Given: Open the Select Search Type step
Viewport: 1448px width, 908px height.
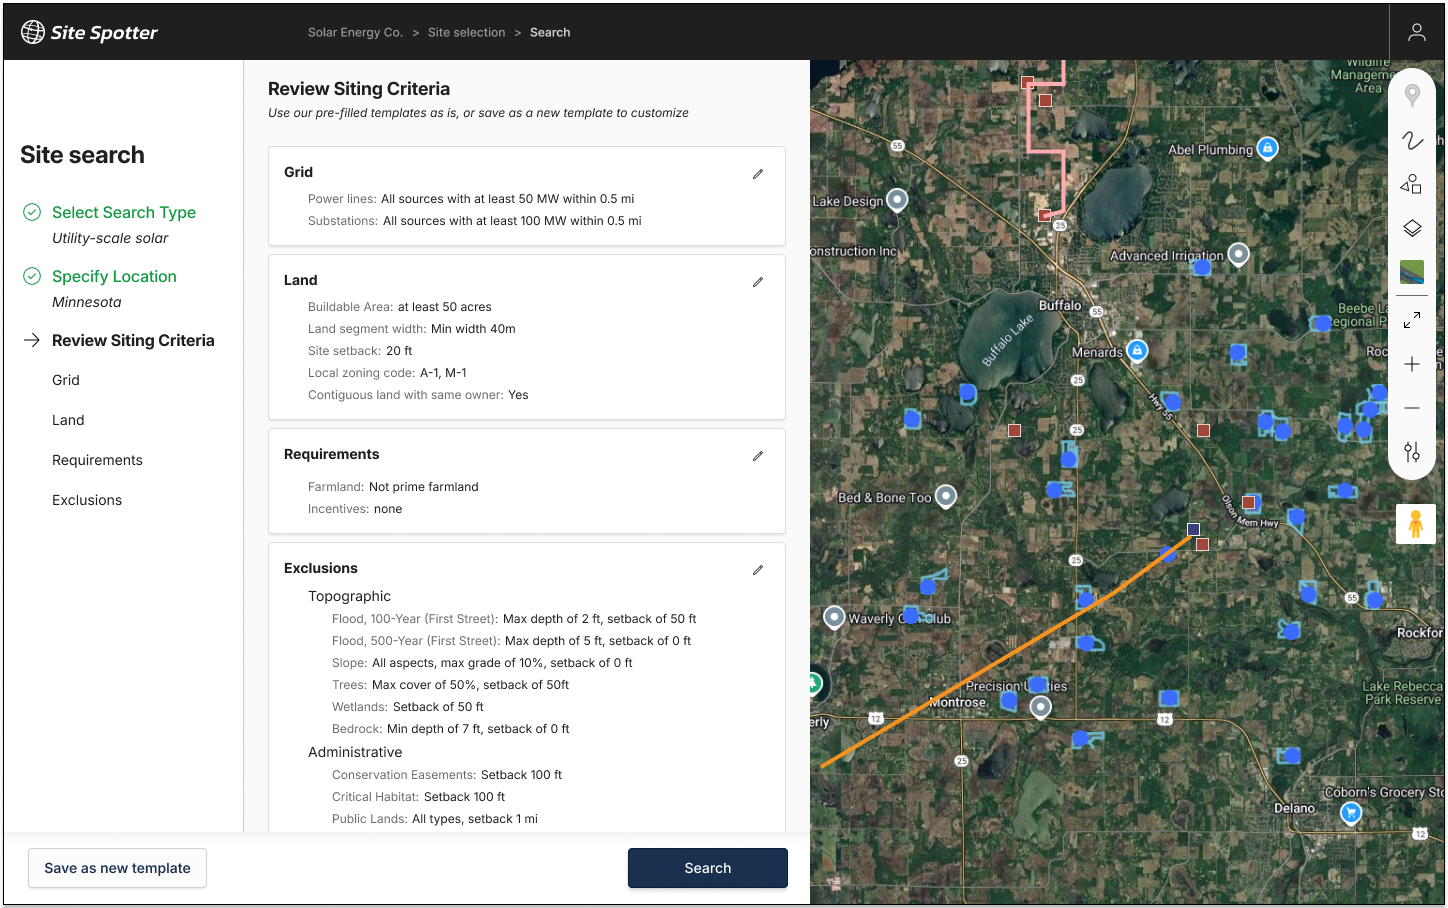Looking at the screenshot, I should tap(124, 212).
